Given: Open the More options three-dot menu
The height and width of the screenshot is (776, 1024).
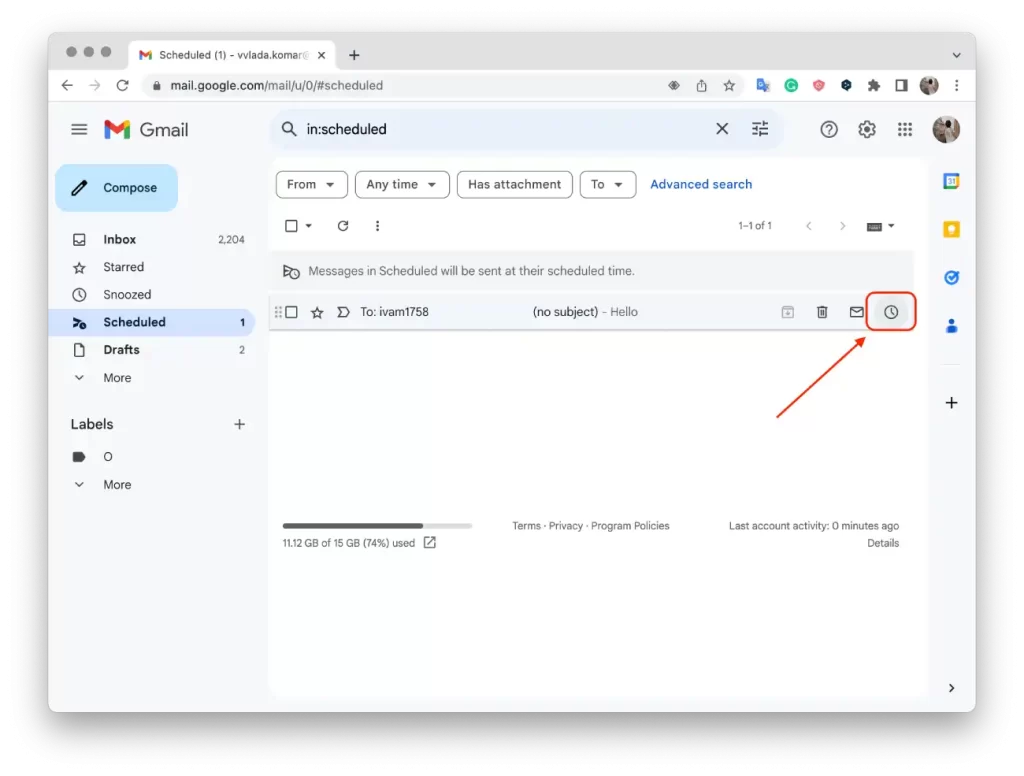Looking at the screenshot, I should [x=377, y=226].
